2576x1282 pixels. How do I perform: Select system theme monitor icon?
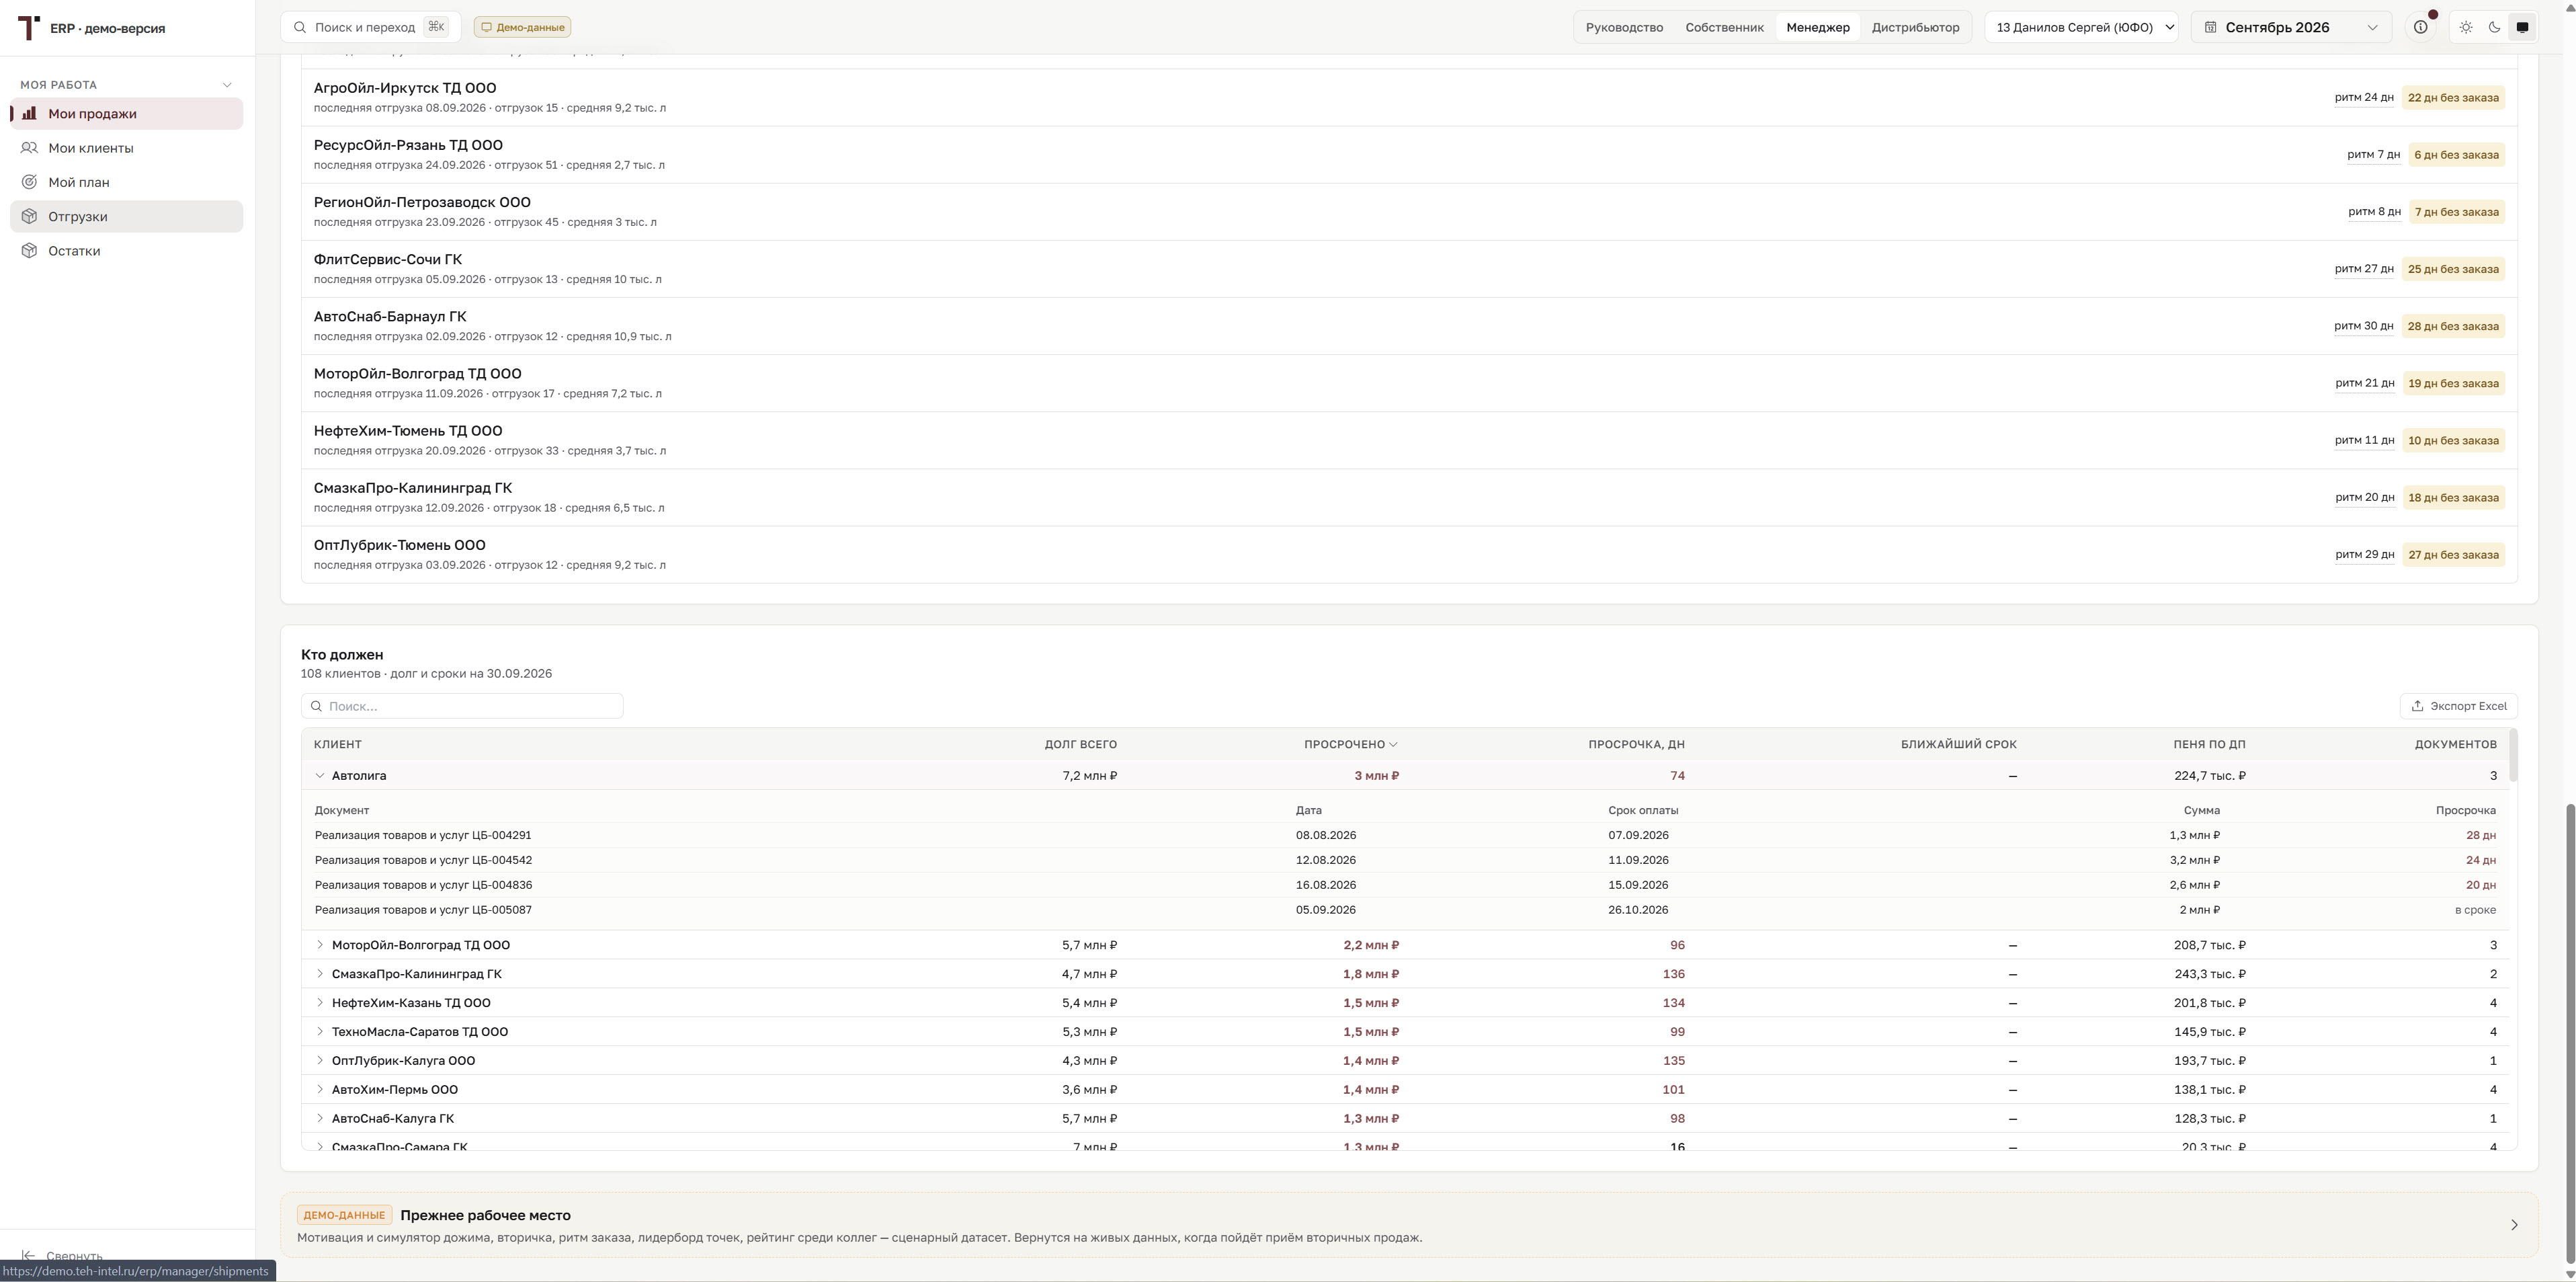coord(2522,28)
